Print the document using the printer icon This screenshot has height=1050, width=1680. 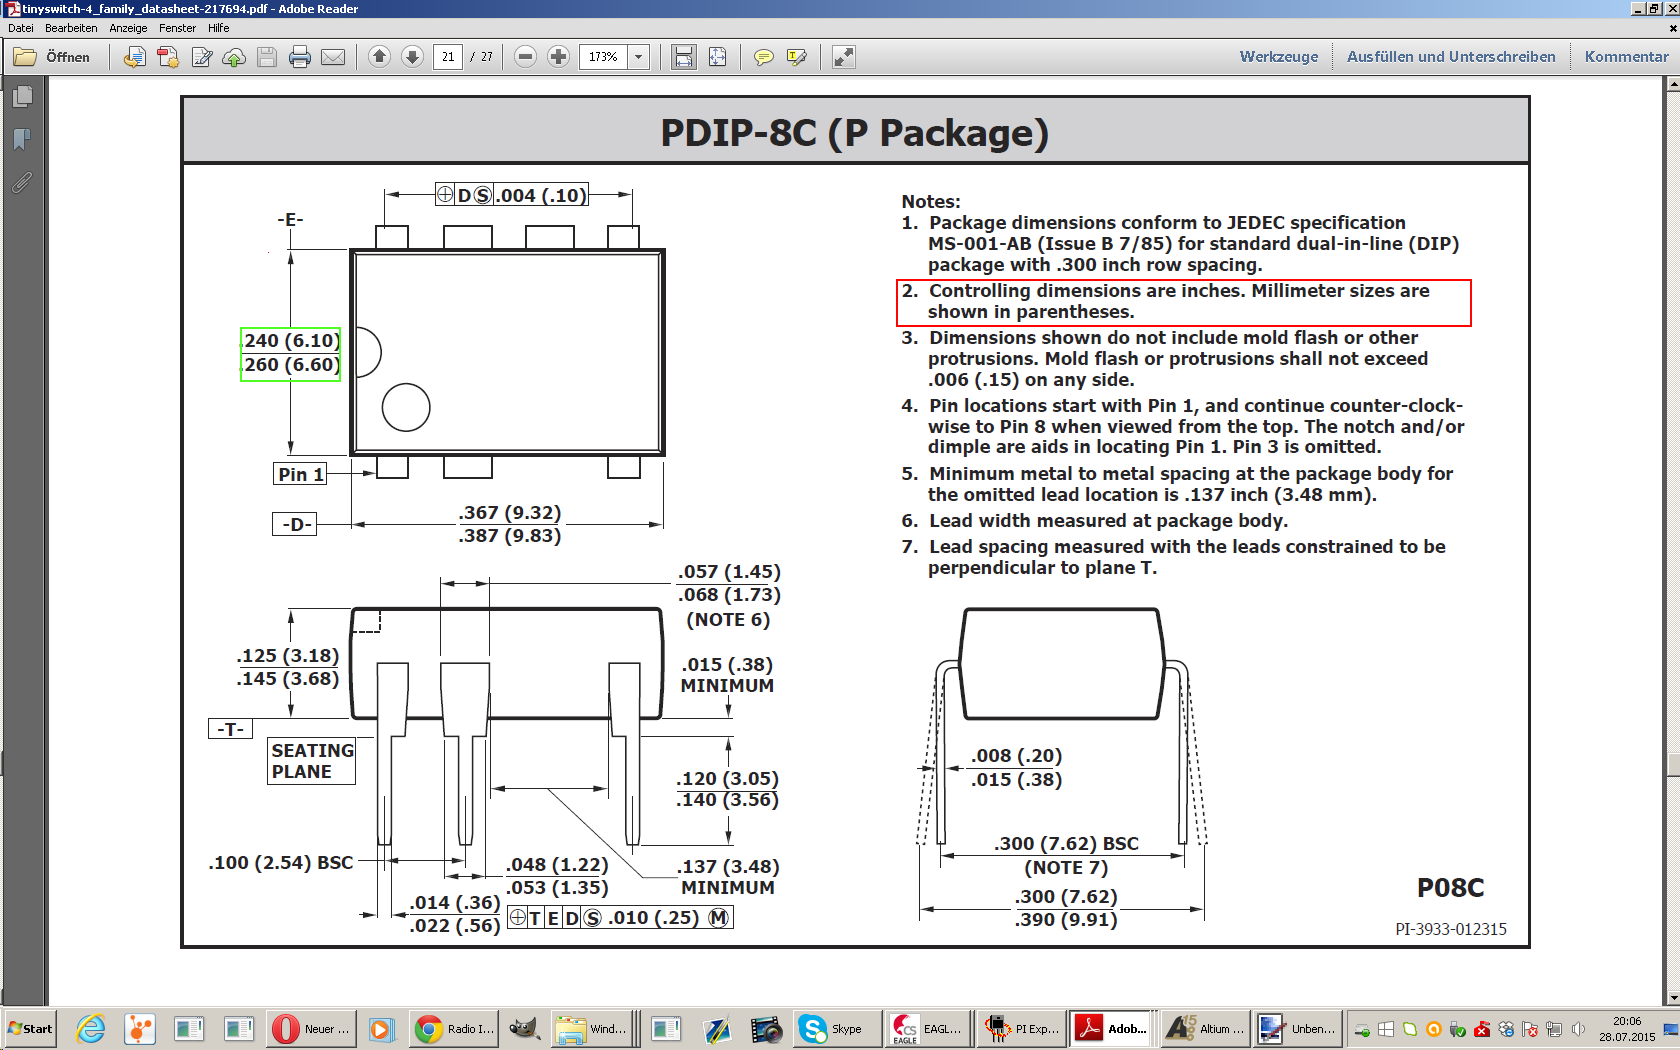click(300, 57)
